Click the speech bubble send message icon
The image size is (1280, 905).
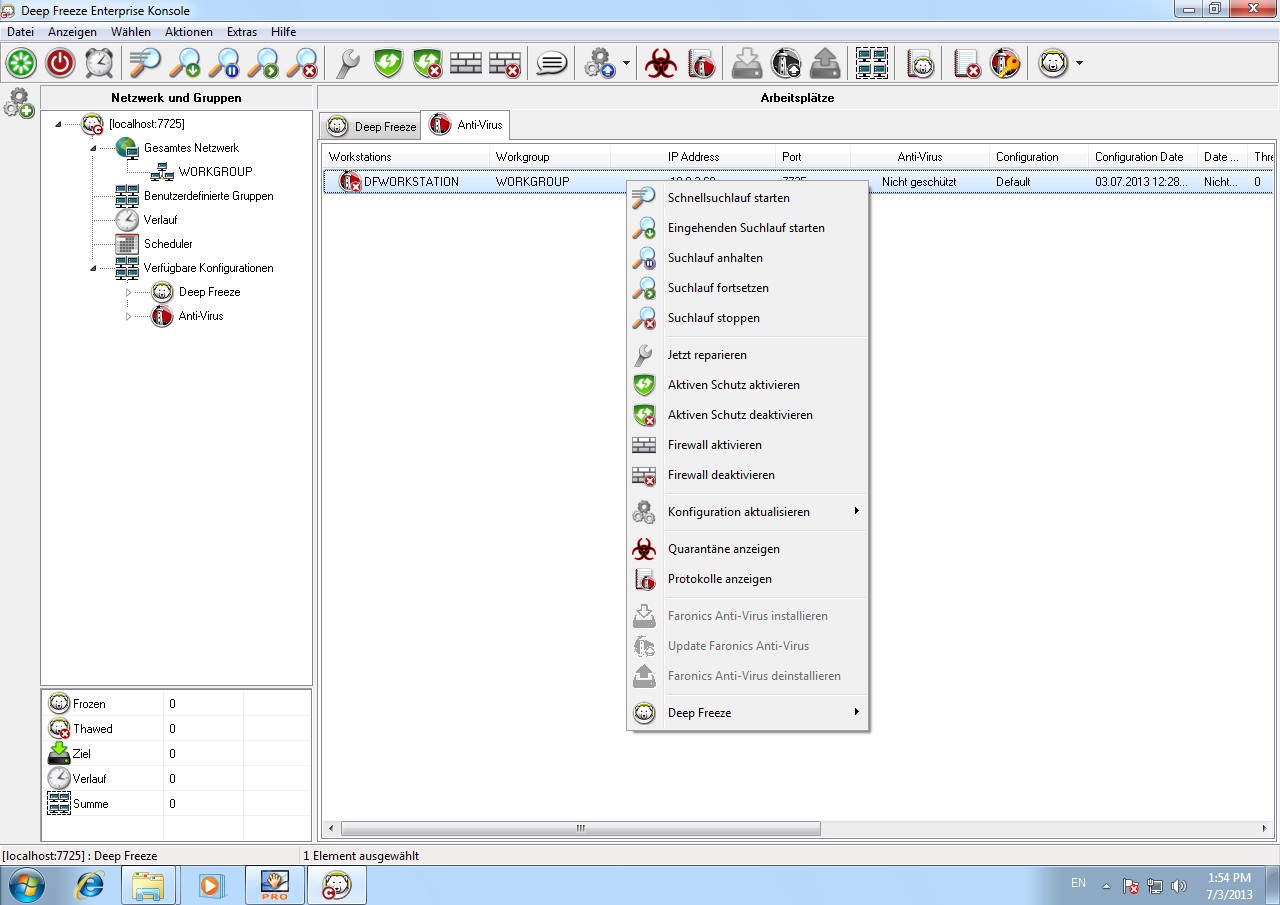(x=551, y=64)
